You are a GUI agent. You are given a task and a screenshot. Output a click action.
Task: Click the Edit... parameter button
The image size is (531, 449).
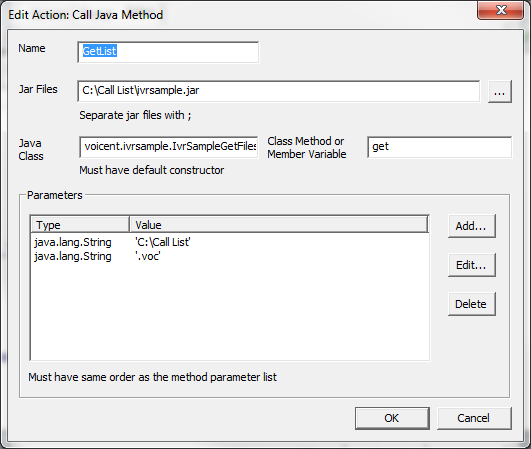[x=472, y=265]
